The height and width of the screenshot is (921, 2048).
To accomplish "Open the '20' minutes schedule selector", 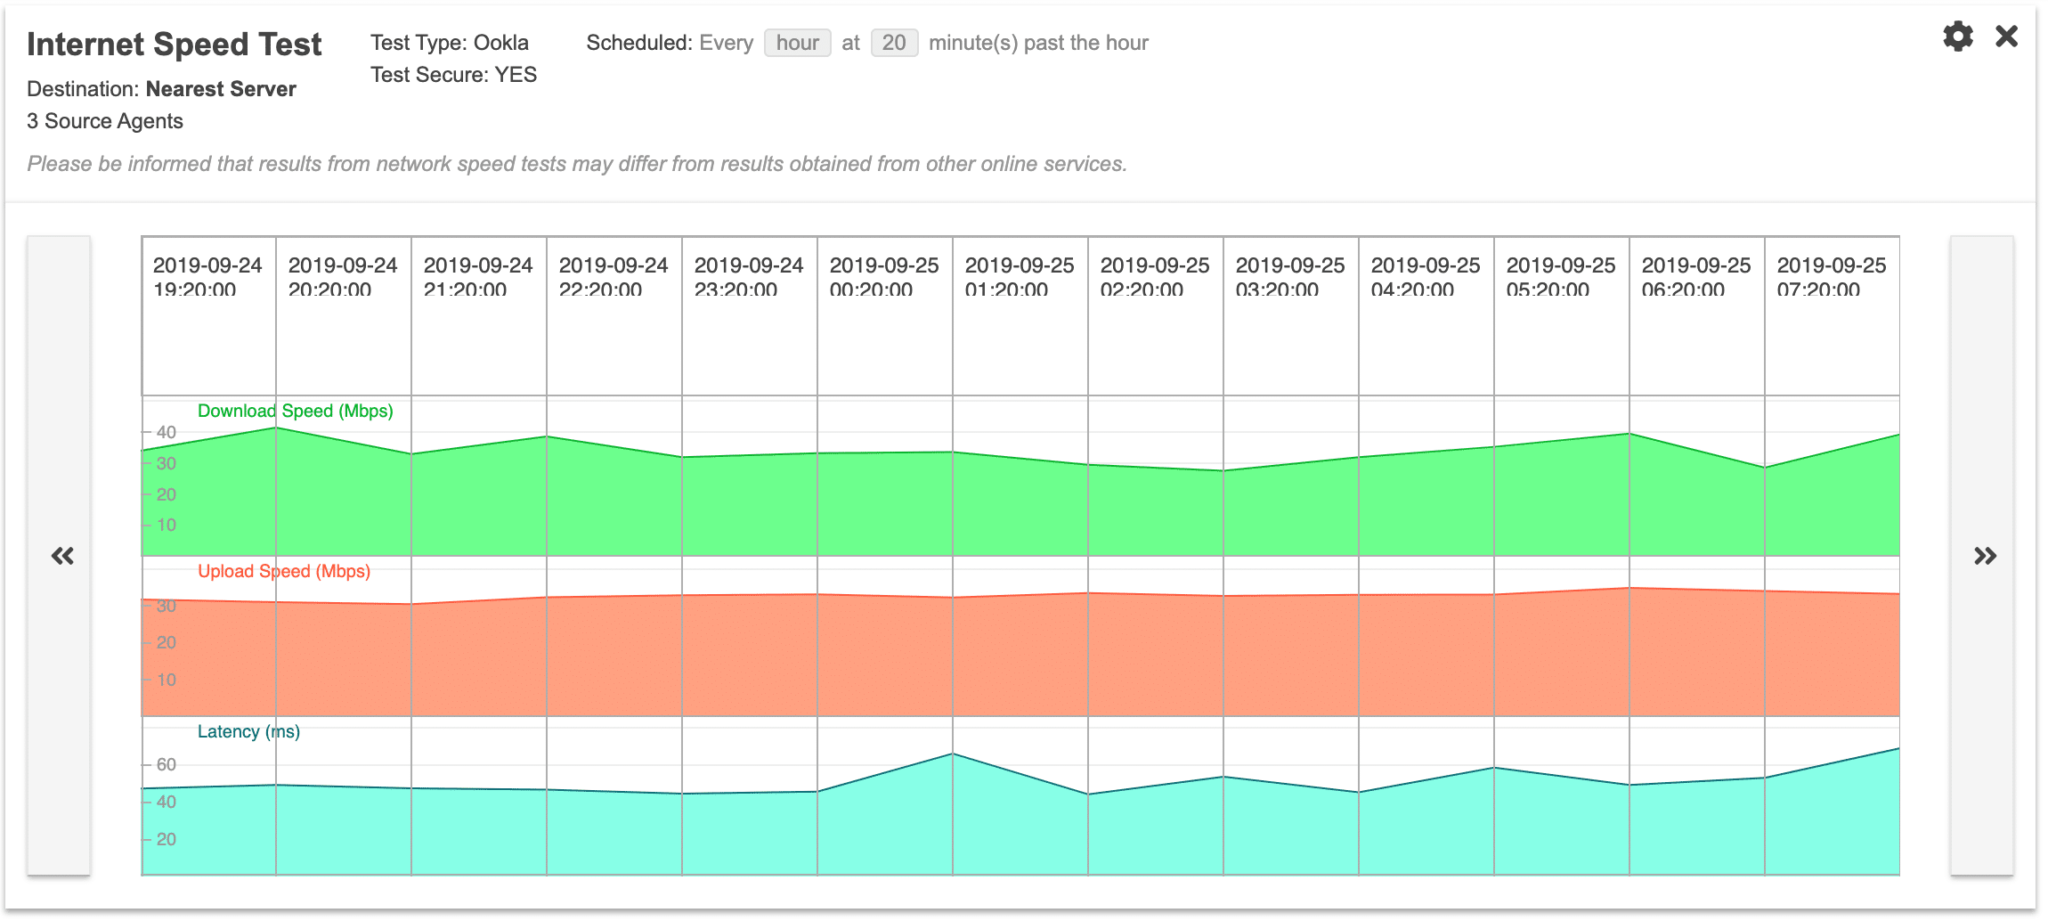I will 893,43.
